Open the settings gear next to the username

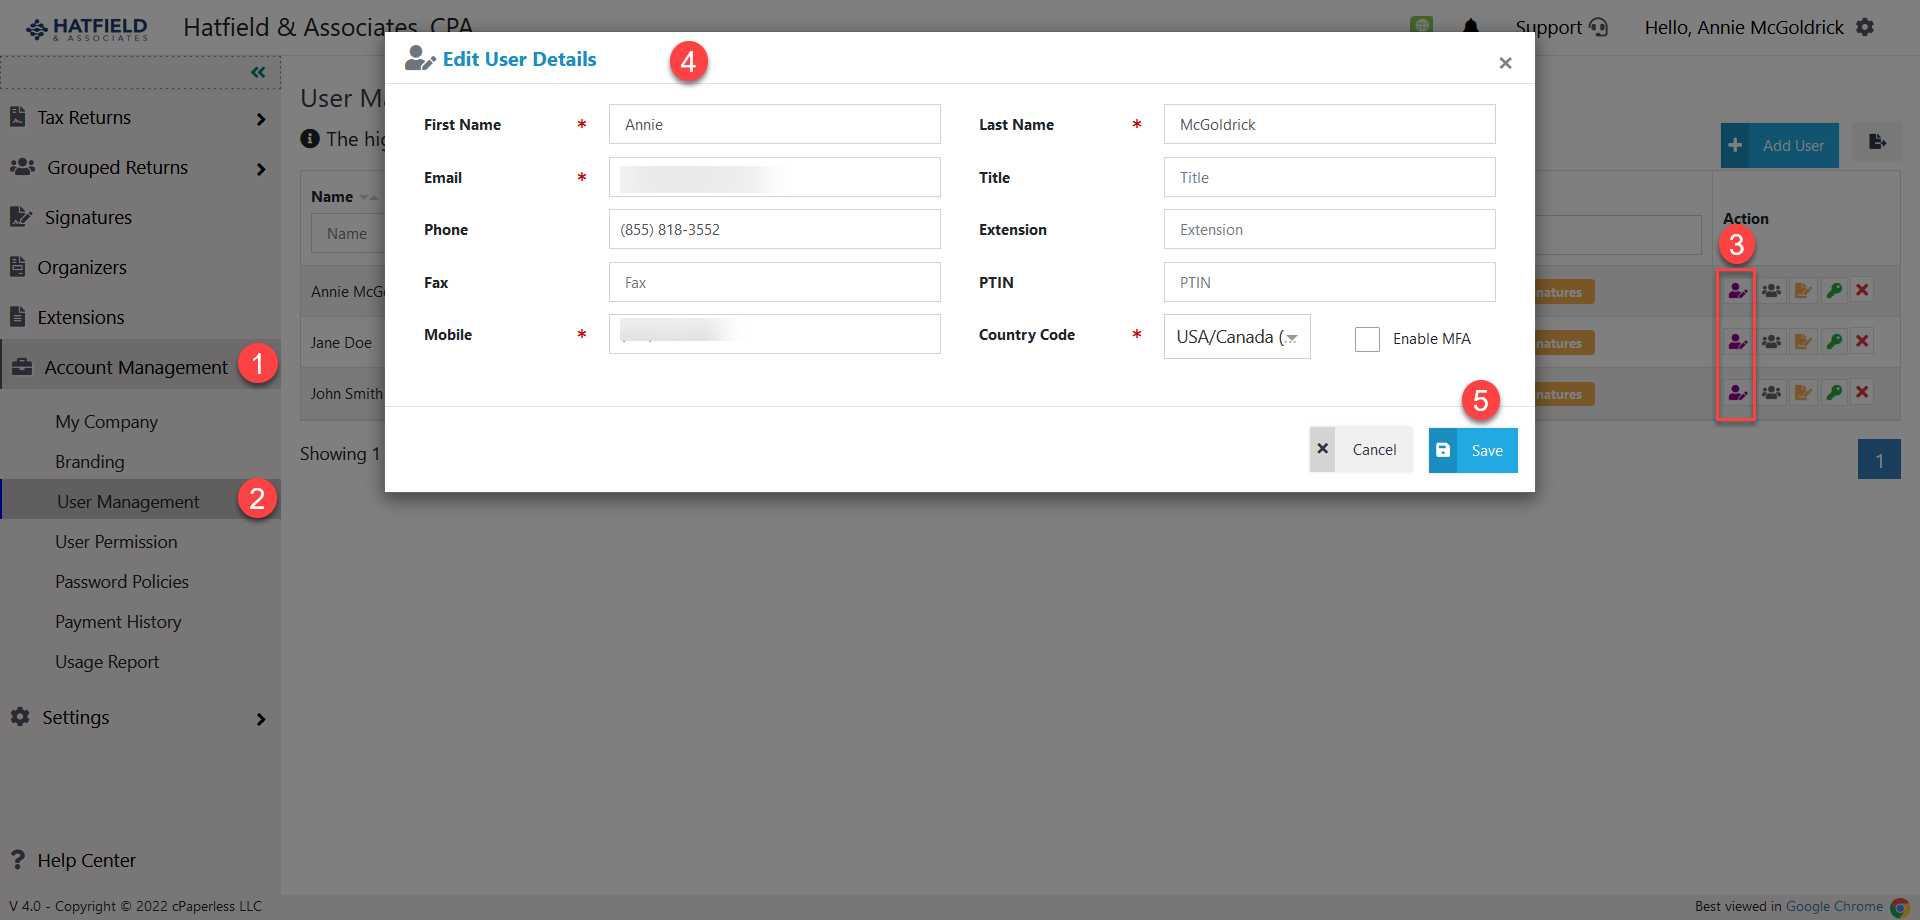pos(1865,27)
